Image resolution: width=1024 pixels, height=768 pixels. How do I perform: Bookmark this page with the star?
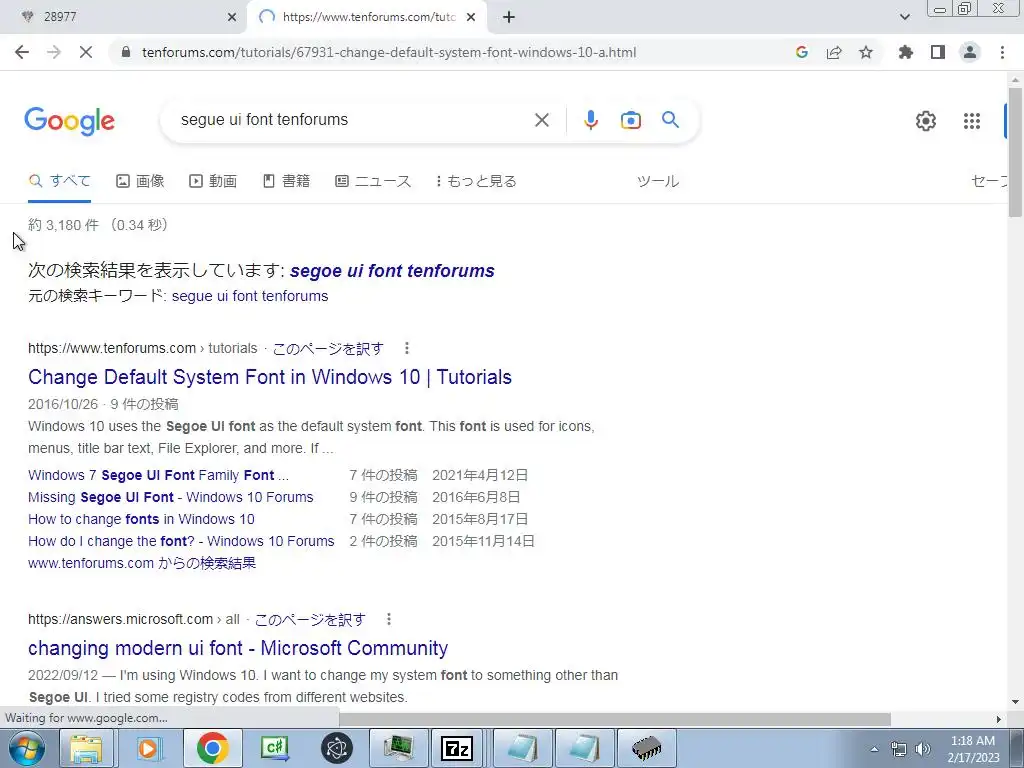[x=866, y=52]
